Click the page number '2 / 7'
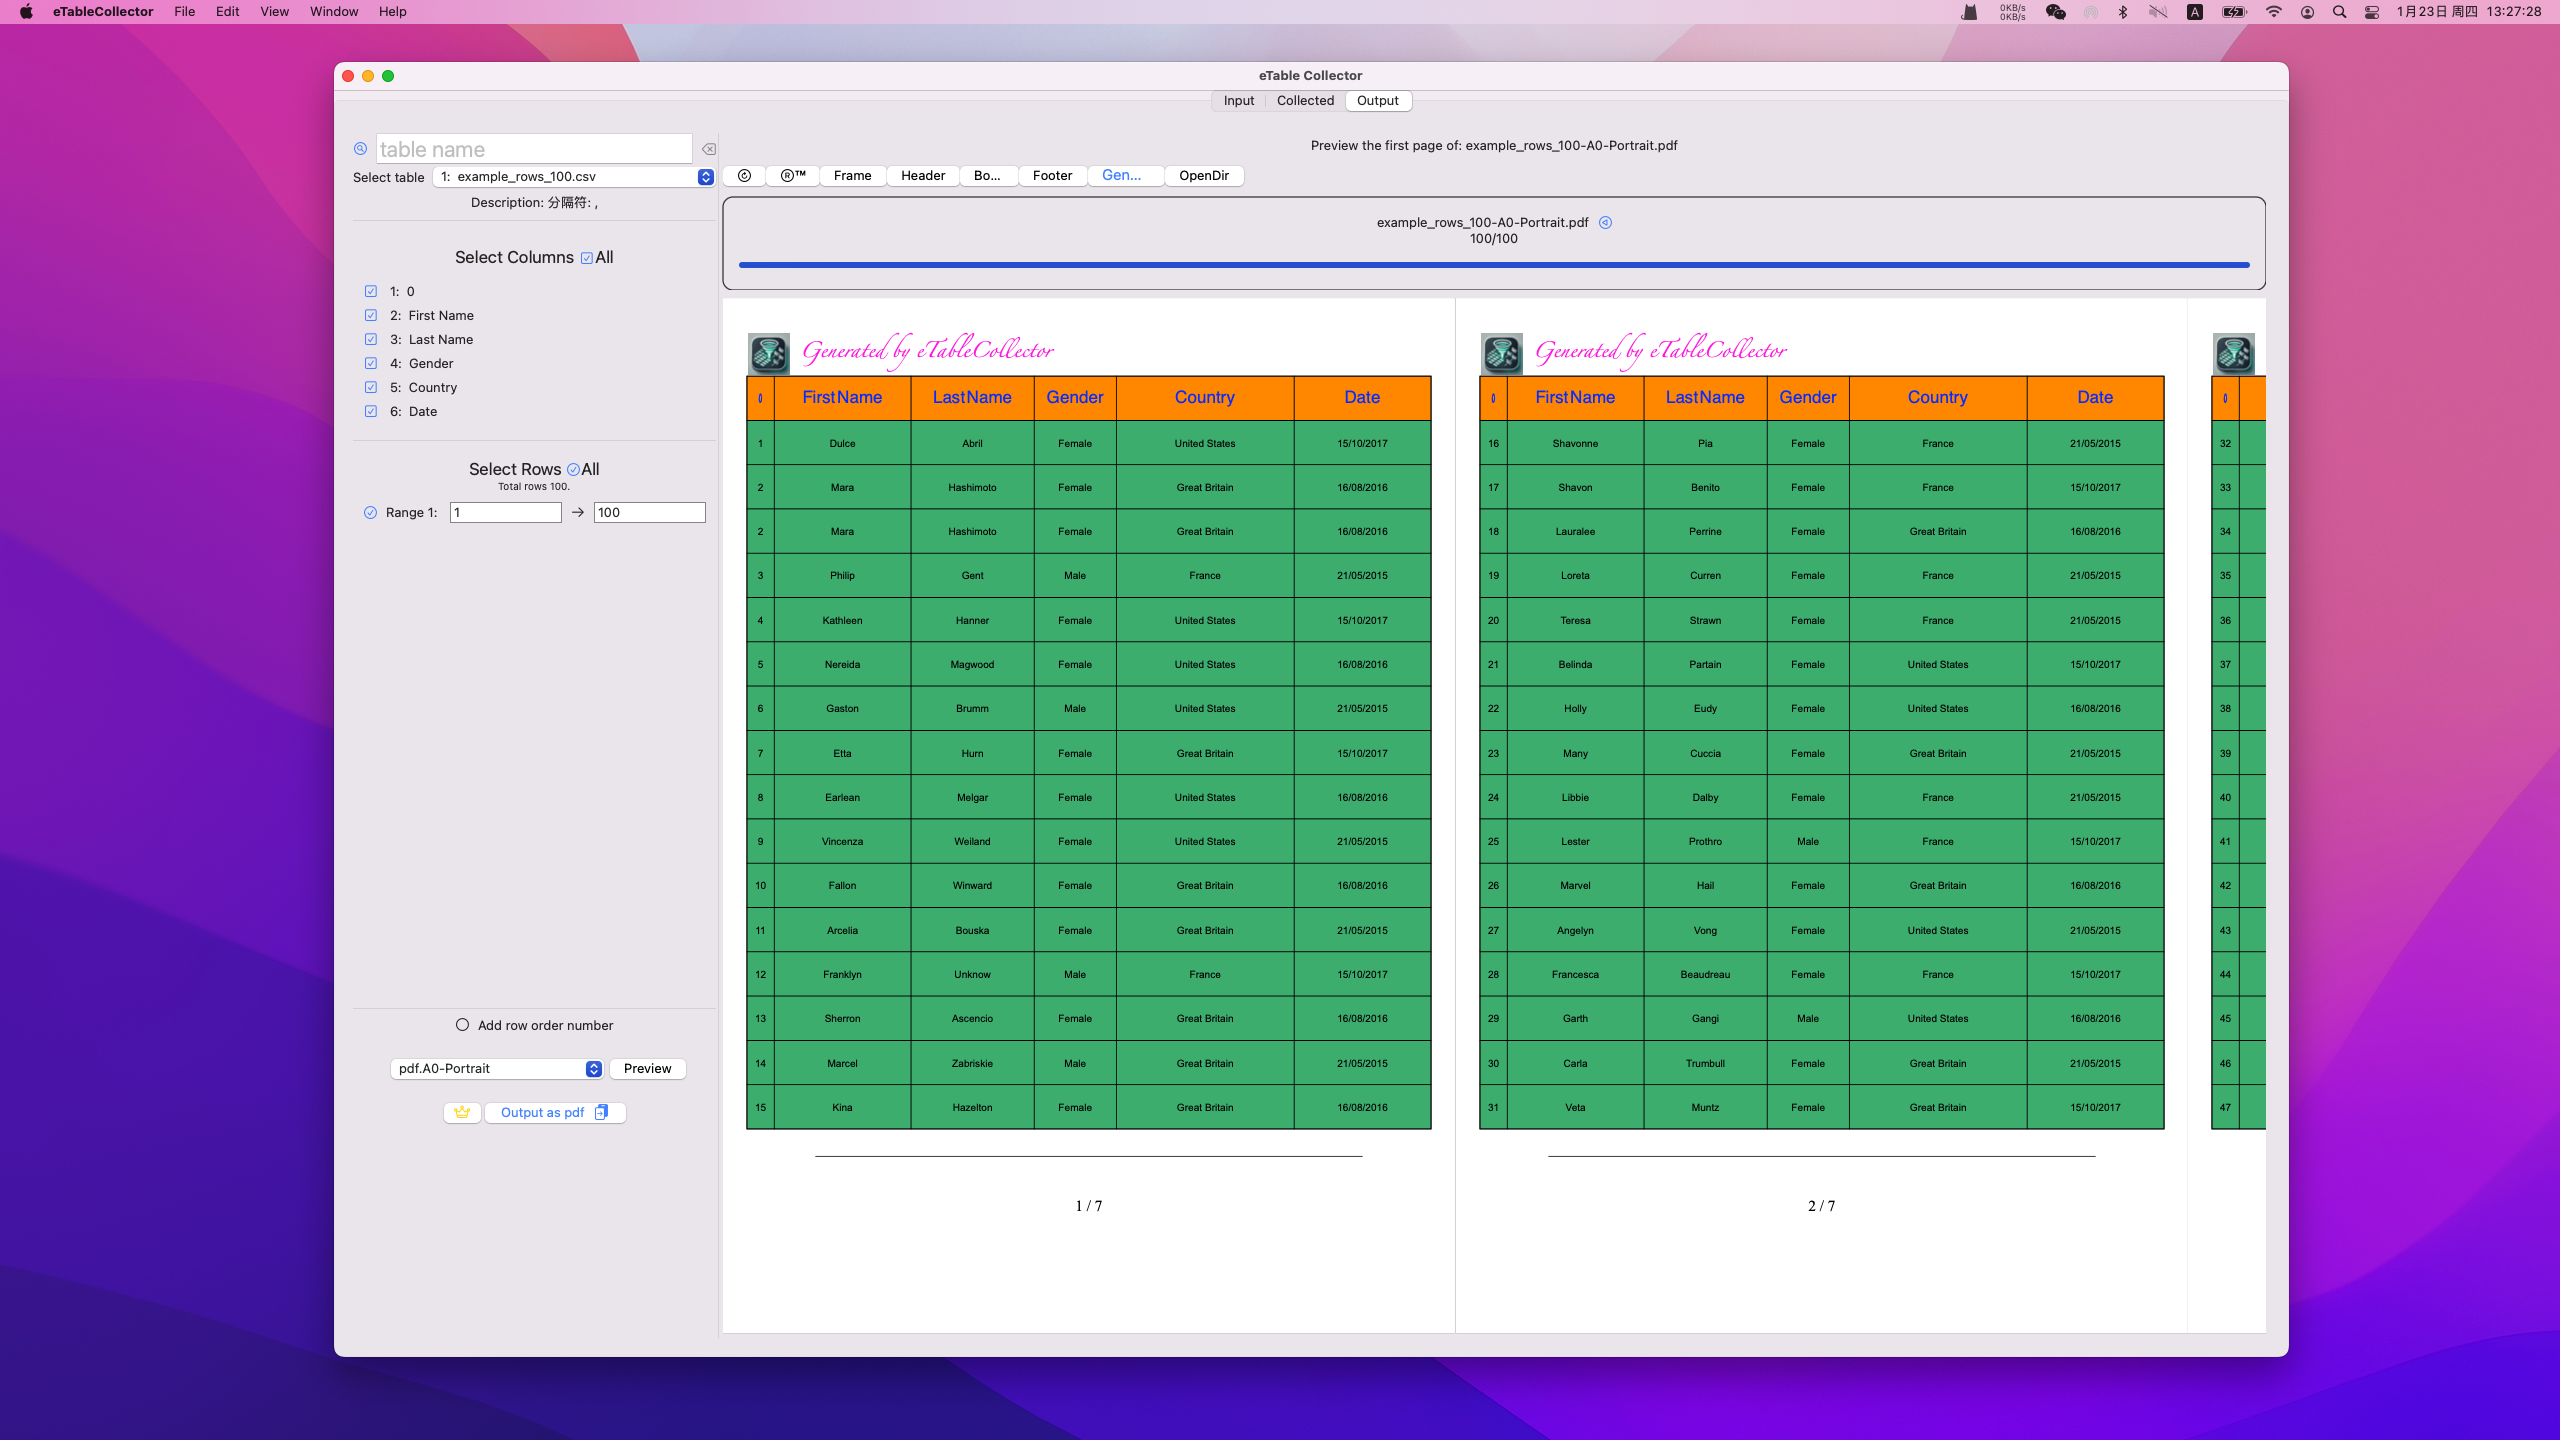 pos(1822,1206)
